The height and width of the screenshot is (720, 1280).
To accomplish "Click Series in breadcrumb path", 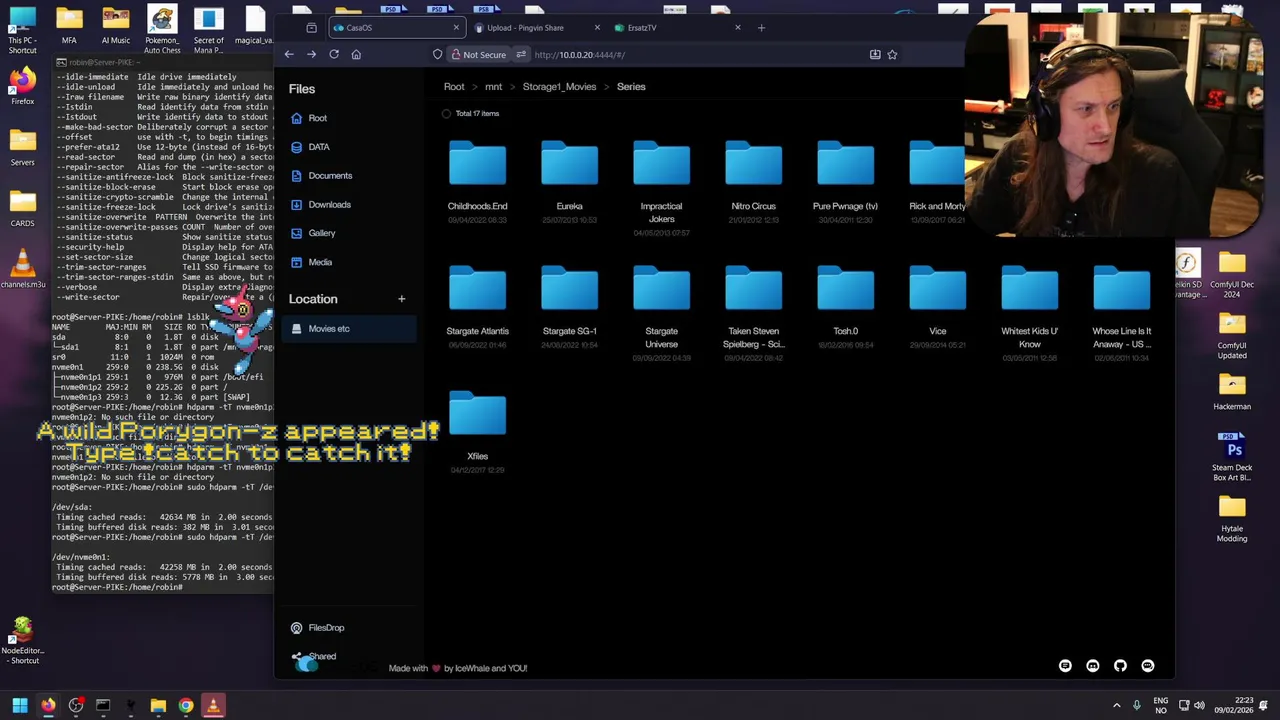I will pos(631,87).
